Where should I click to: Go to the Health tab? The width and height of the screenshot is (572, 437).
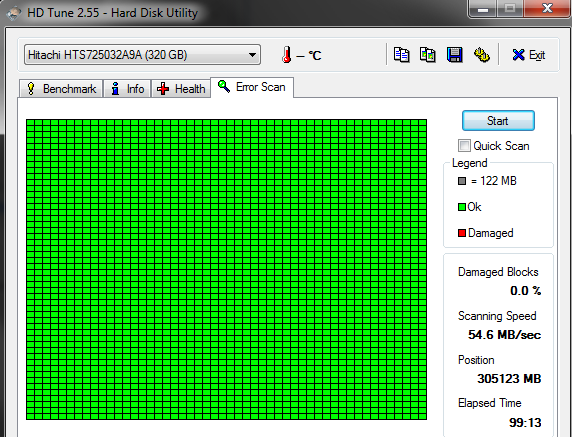pyautogui.click(x=181, y=89)
